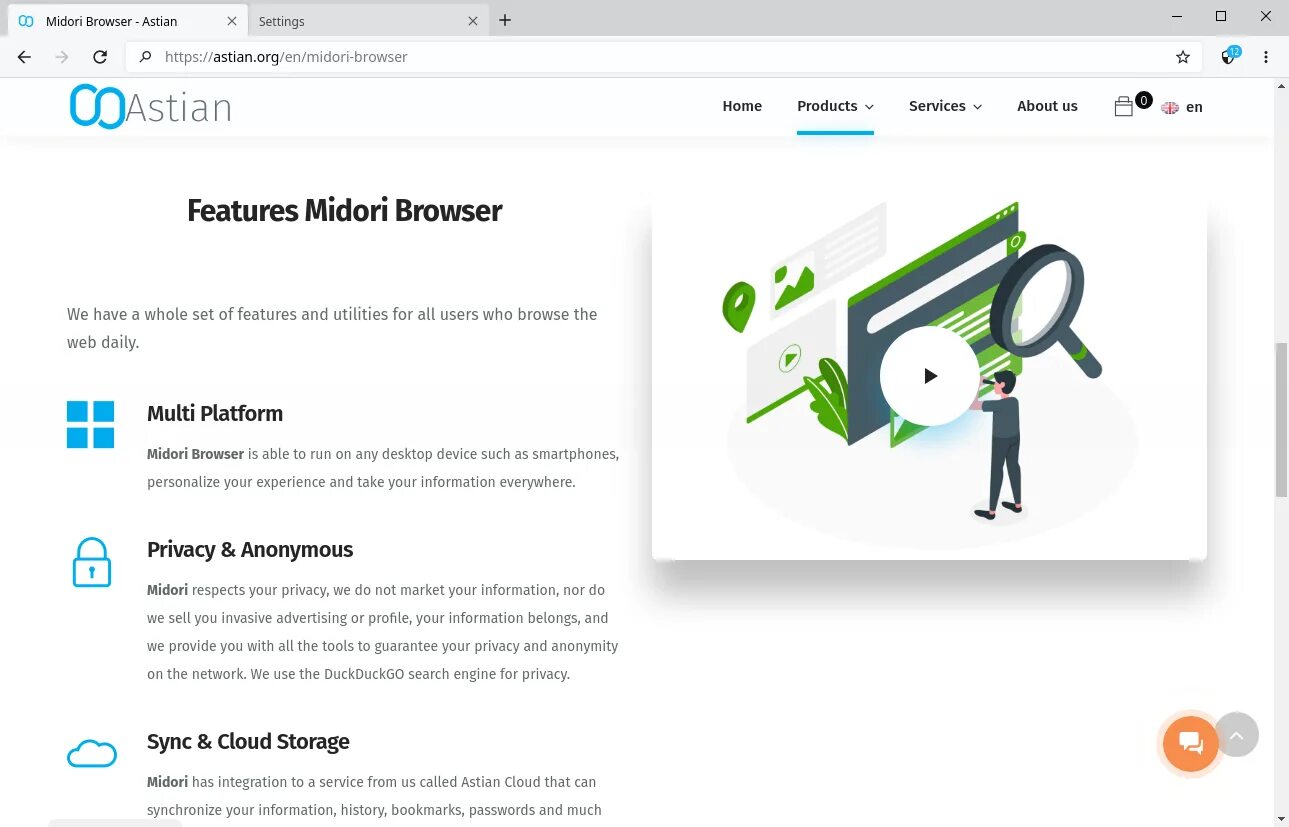The width and height of the screenshot is (1289, 827).
Task: Click the Privacy & Anonymous heading
Action: point(250,549)
